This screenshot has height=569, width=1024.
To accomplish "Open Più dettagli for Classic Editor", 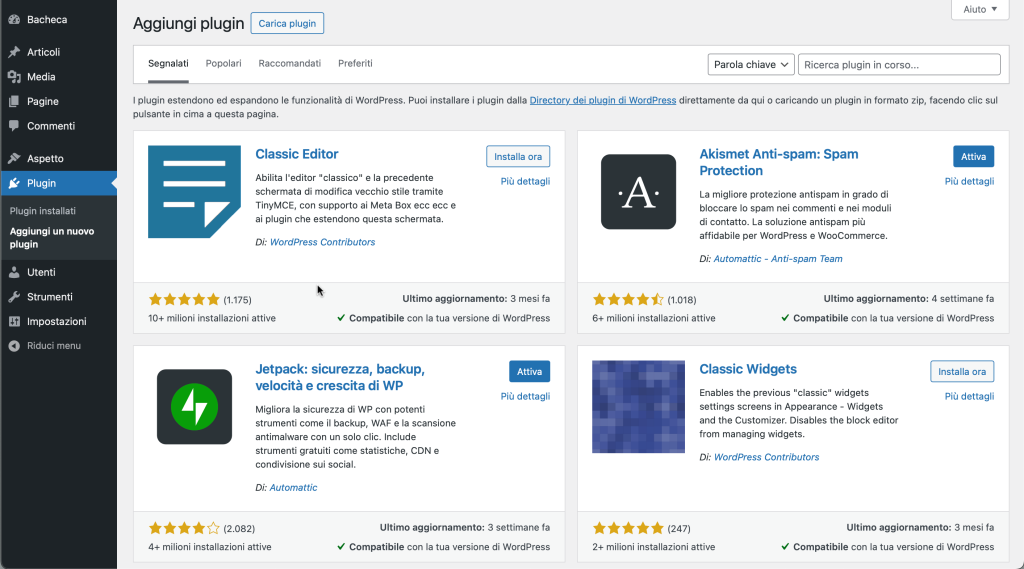I will coord(525,181).
